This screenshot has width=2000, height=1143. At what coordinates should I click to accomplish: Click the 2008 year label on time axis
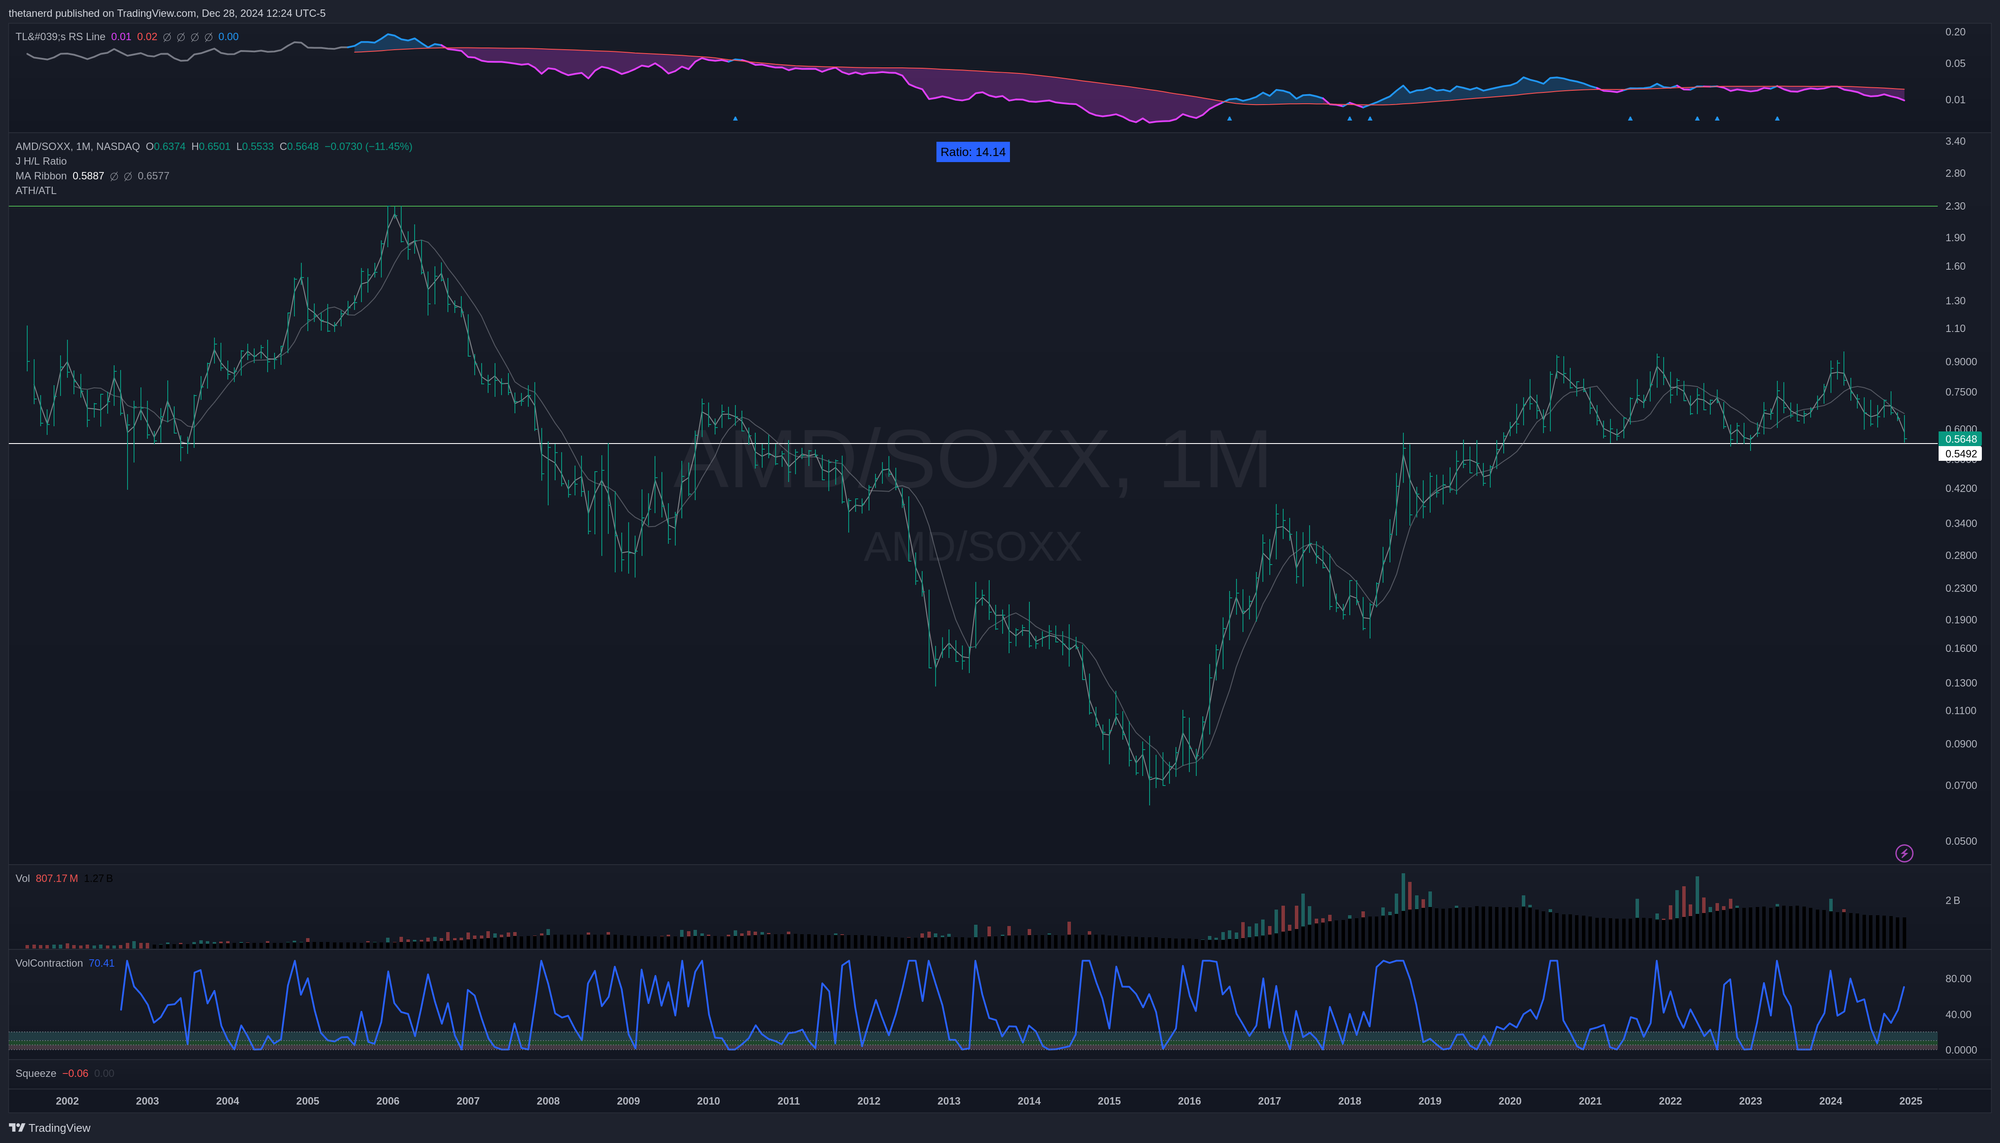tap(548, 1101)
